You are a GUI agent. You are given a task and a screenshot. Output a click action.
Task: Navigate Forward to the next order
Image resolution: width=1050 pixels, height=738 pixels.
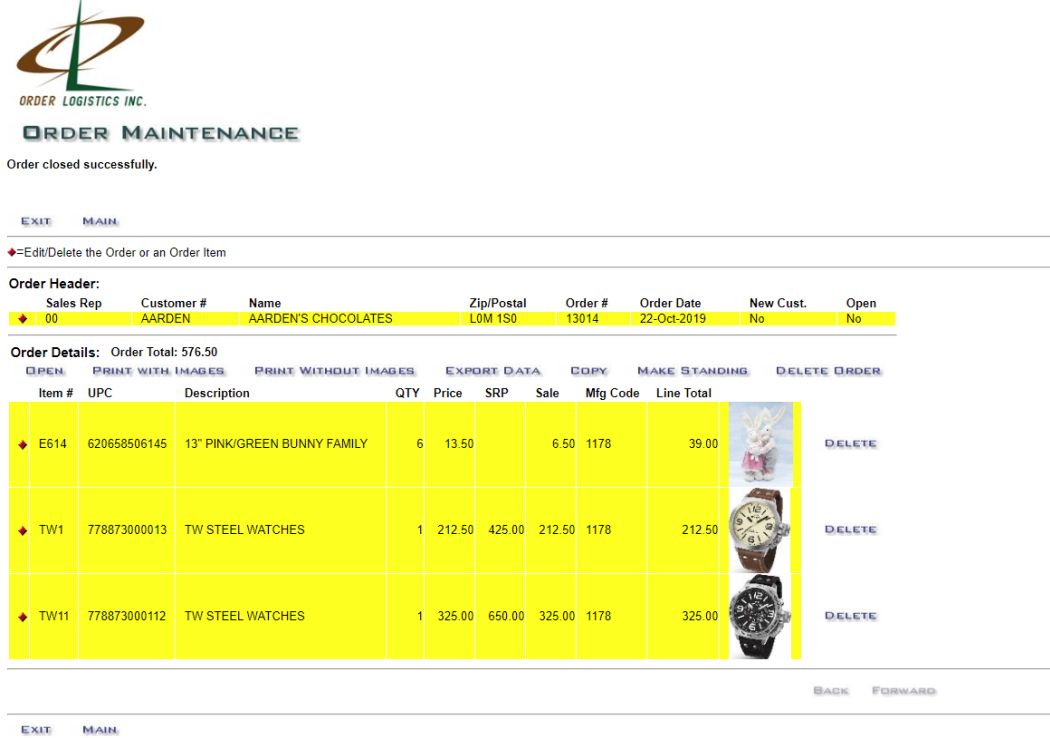[904, 690]
